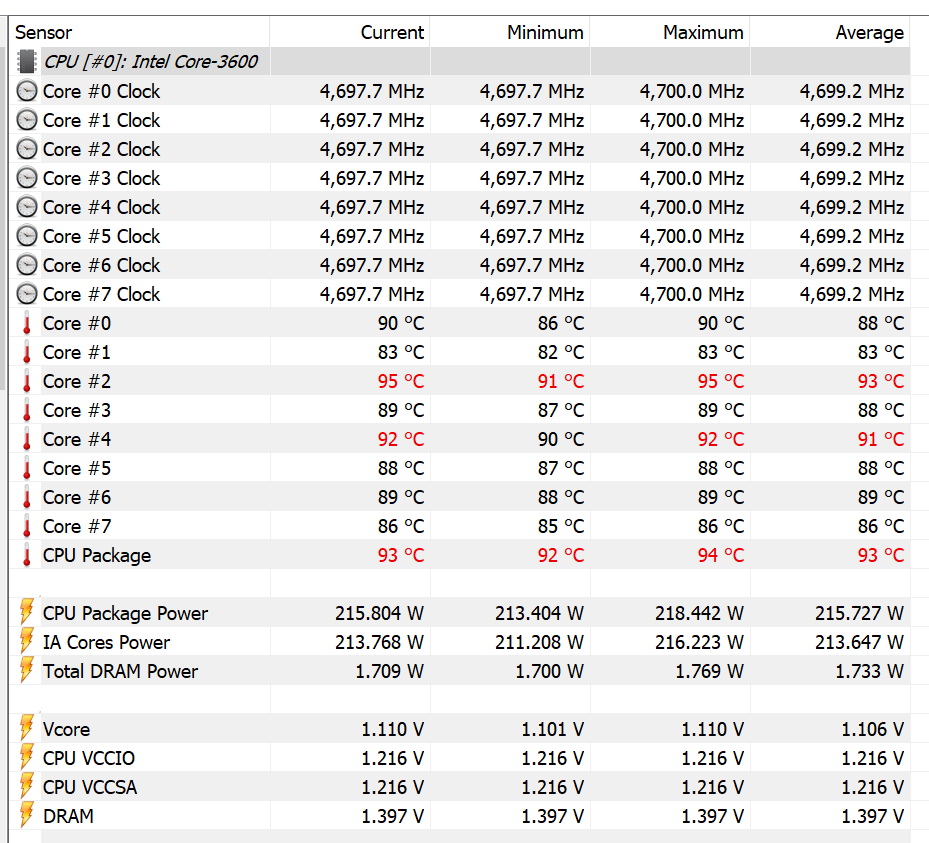Click the CPU chip icon beside Intel Core-3600

[x=26, y=62]
